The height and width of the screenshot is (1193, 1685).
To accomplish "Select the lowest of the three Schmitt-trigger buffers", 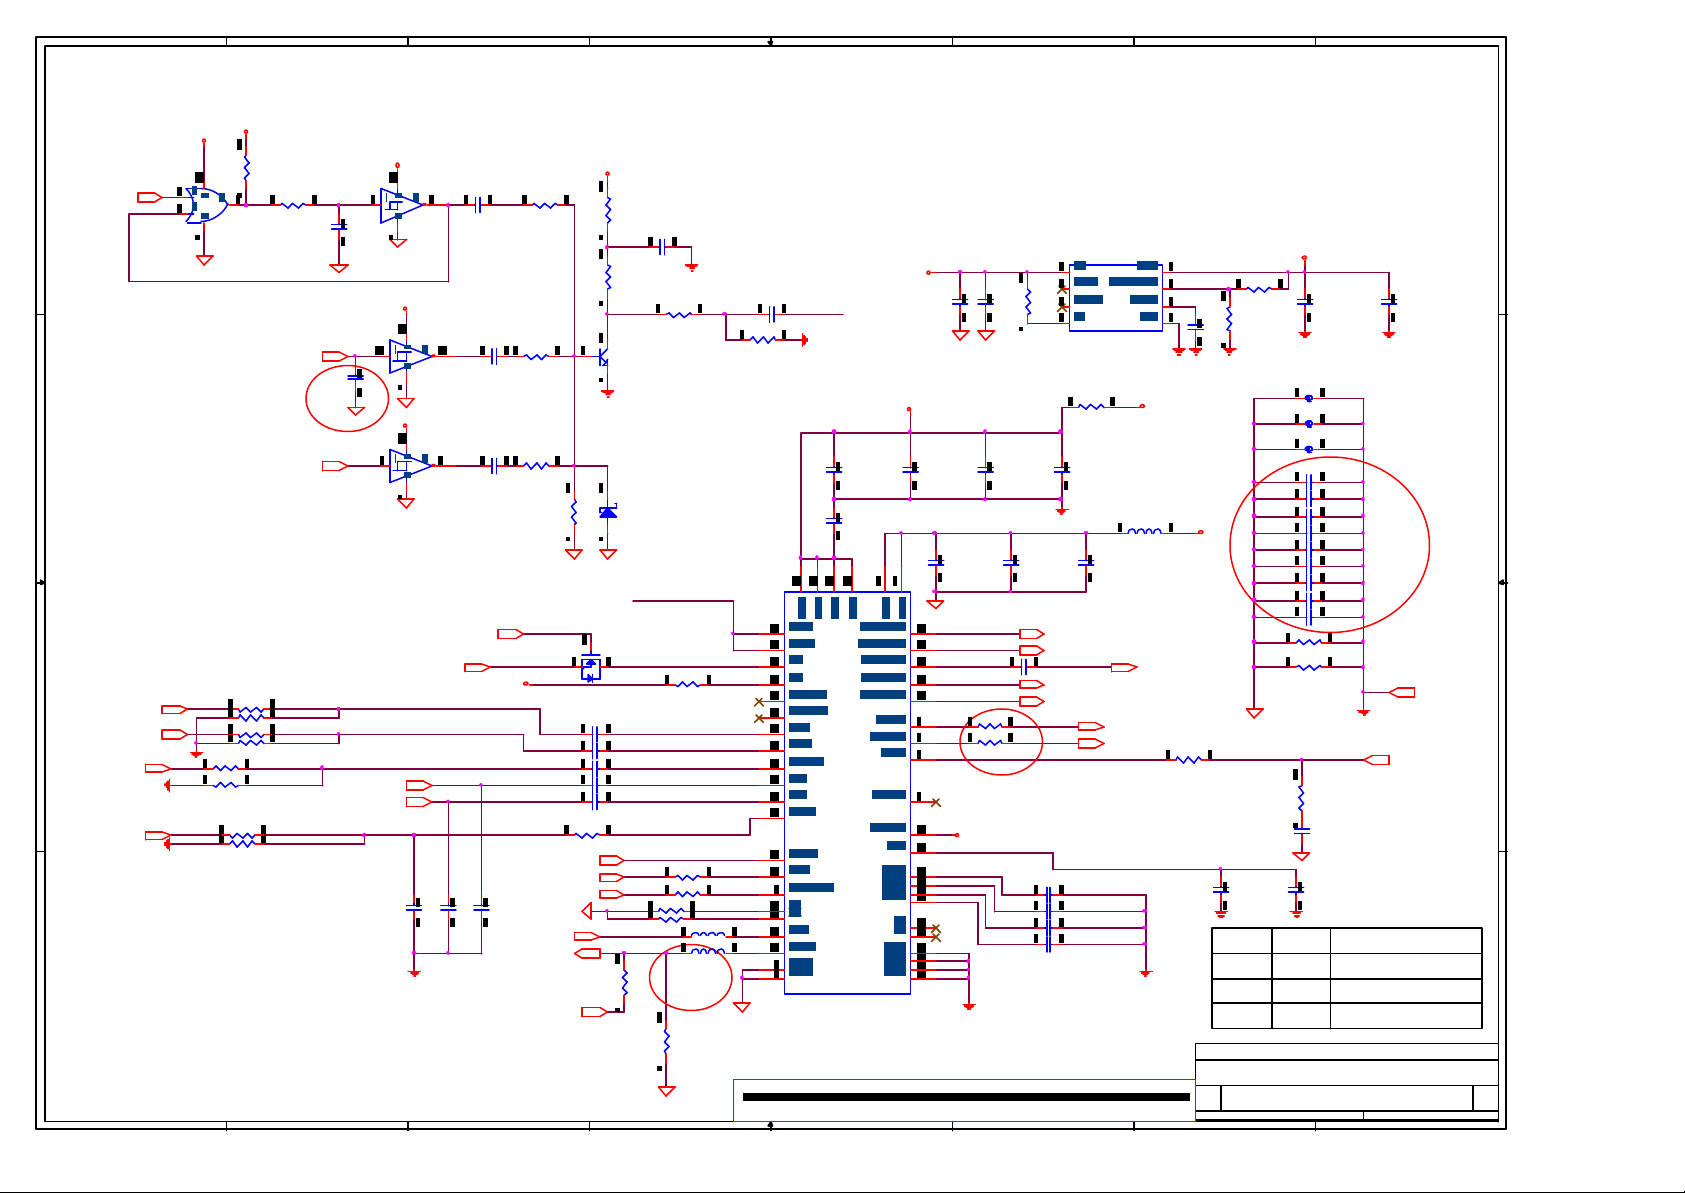I will point(410,466).
